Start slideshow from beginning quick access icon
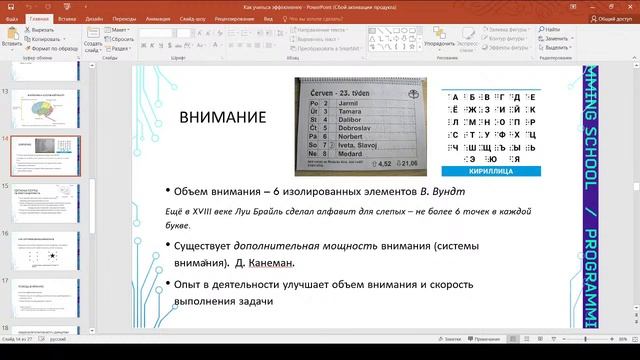 pyautogui.click(x=67, y=7)
